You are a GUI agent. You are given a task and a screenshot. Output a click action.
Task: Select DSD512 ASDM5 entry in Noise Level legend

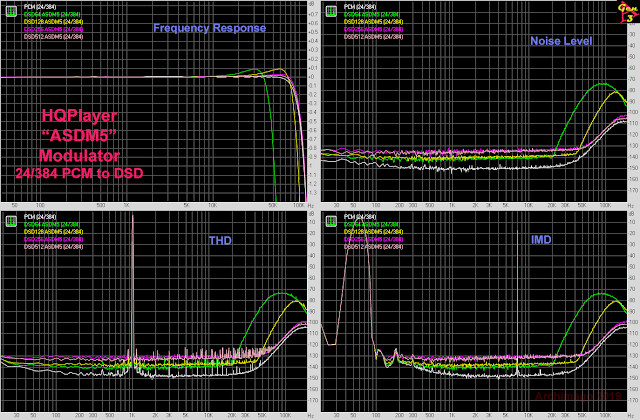[x=373, y=37]
